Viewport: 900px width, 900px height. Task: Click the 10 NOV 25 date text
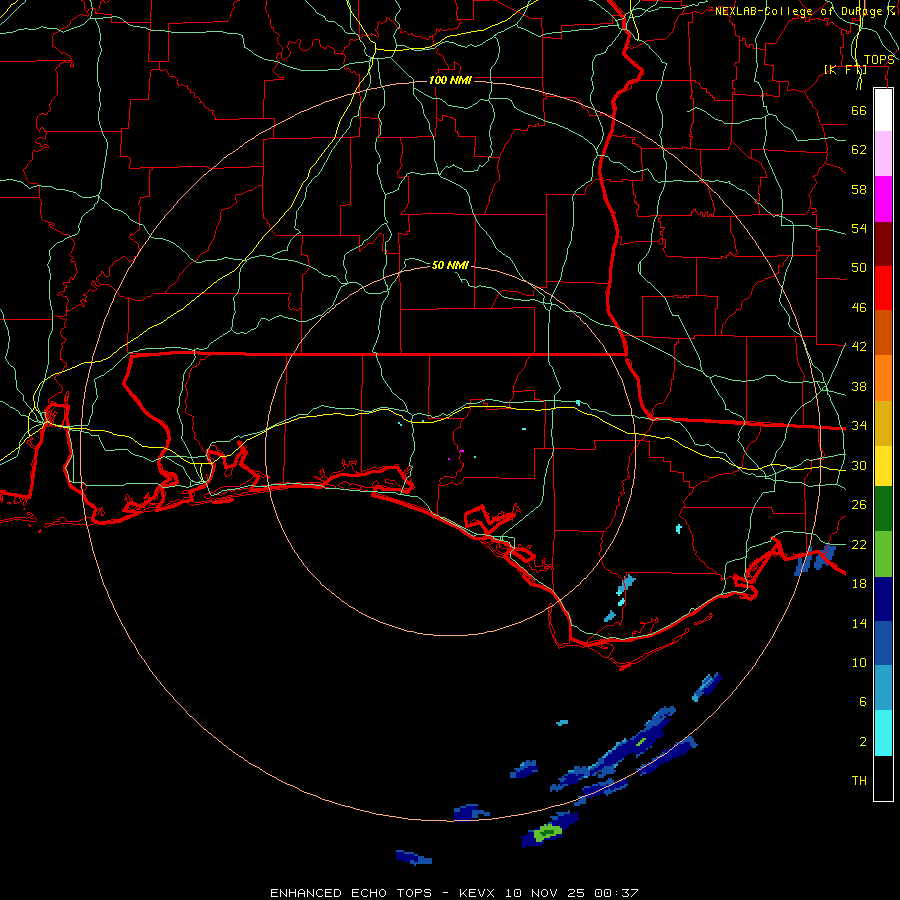tap(544, 893)
